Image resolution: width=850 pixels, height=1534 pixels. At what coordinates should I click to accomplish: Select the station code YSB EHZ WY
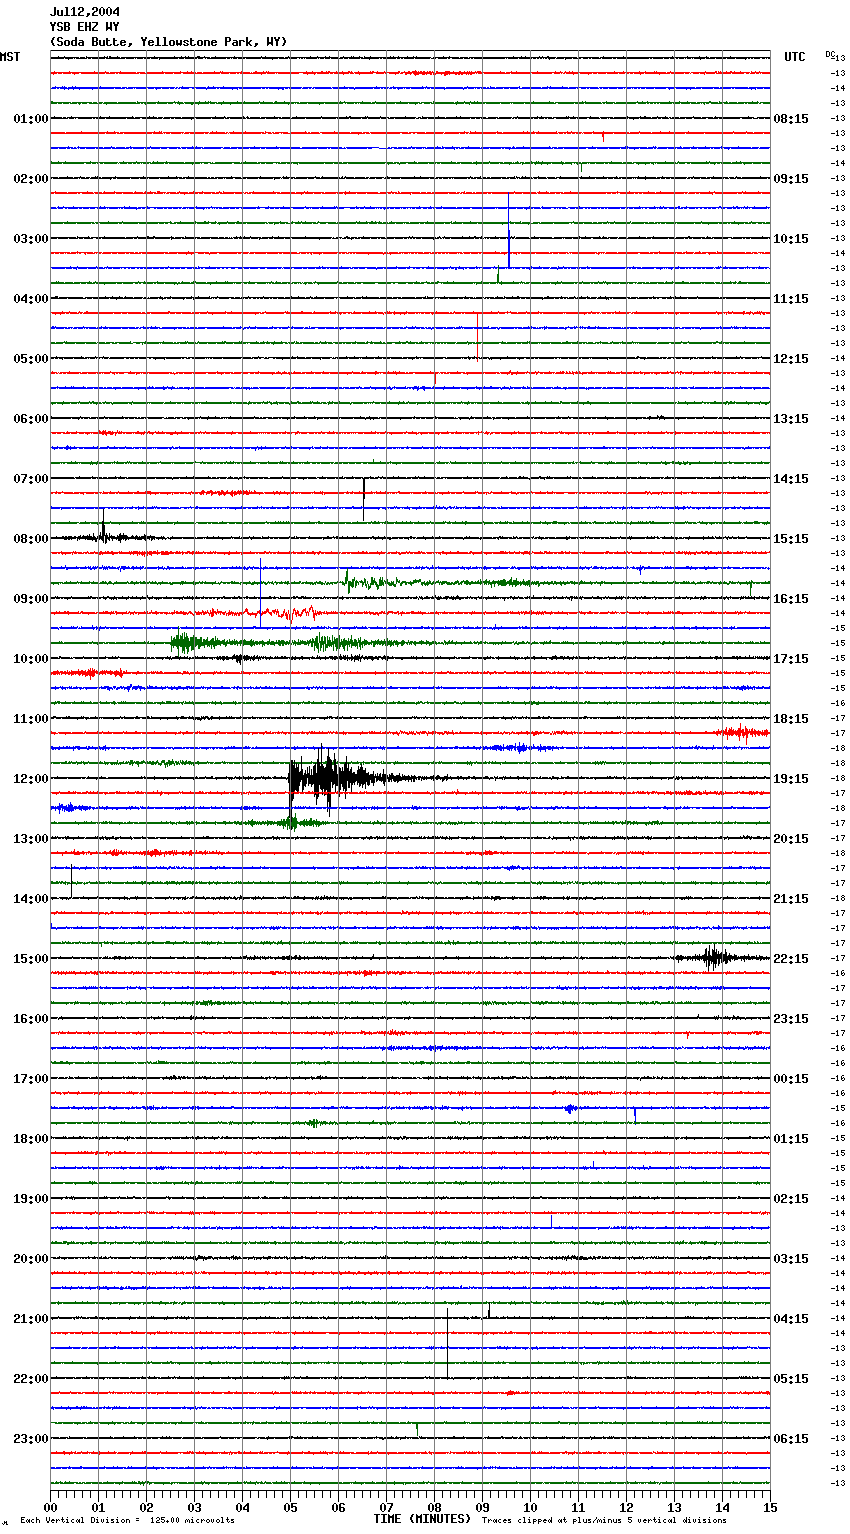coord(85,27)
